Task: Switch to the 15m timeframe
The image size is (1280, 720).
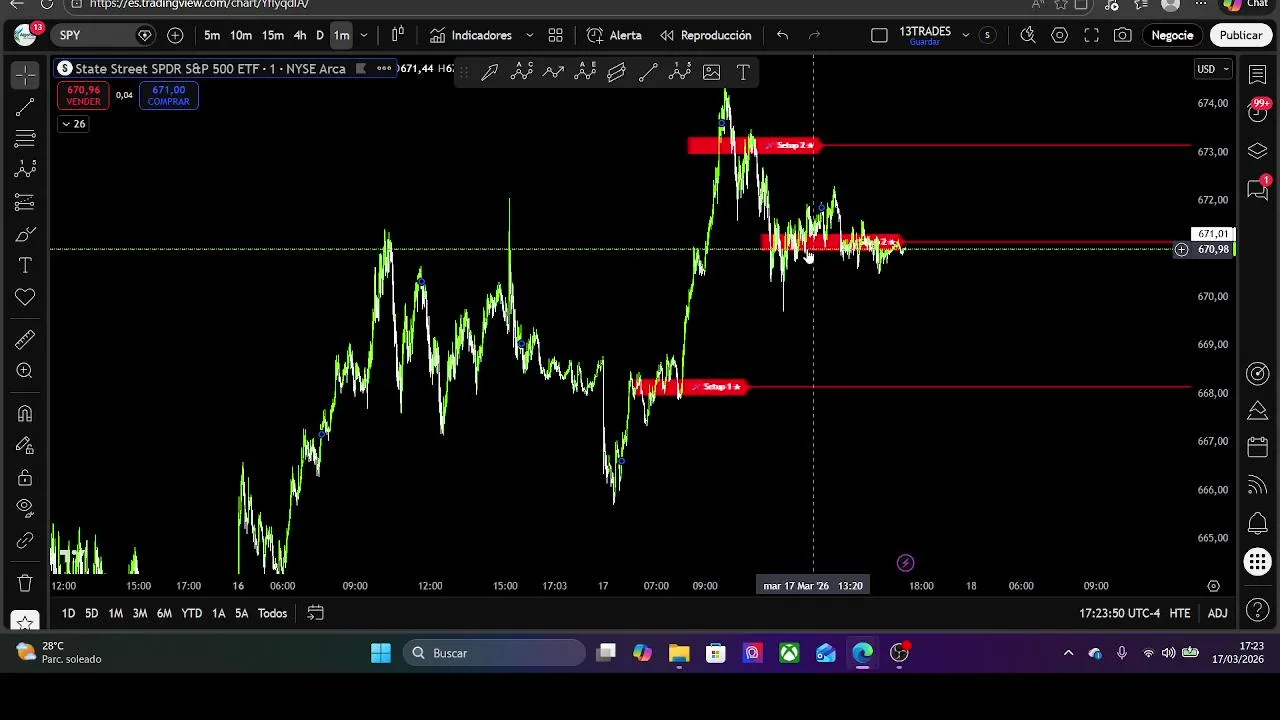Action: 273,35
